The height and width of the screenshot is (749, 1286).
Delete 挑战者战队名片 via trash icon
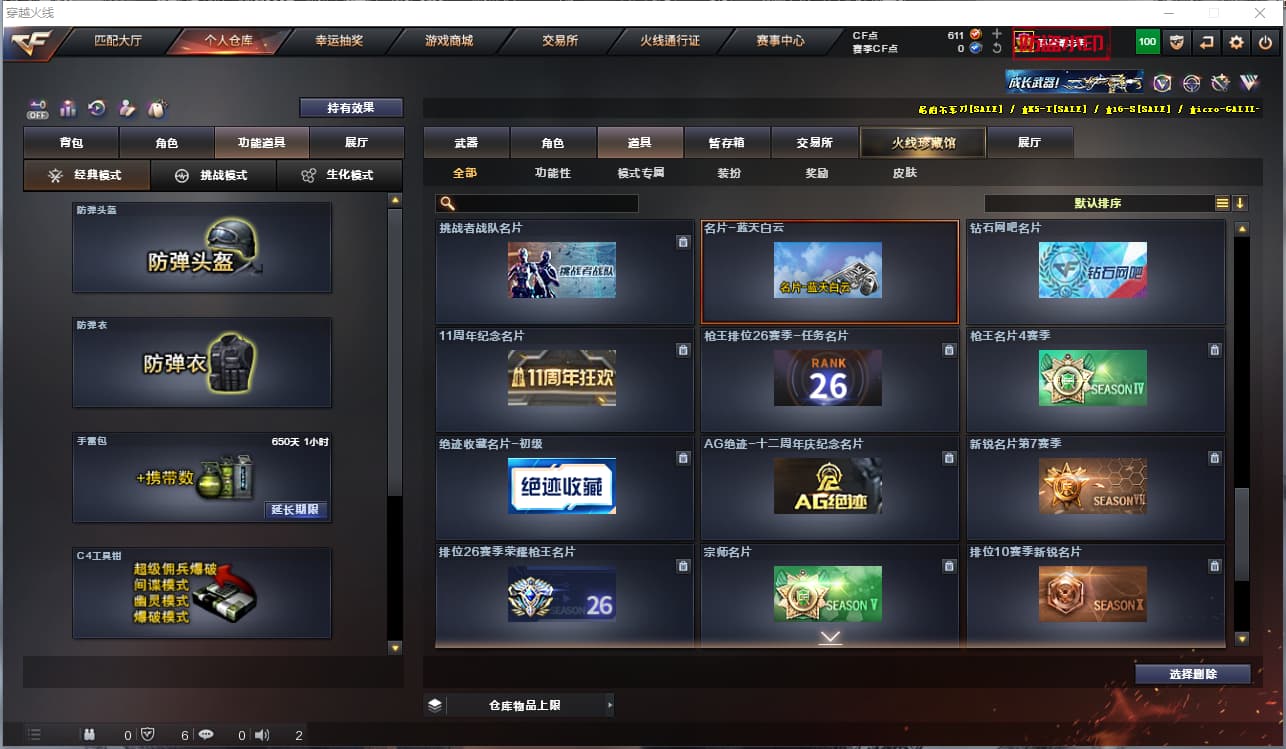[683, 241]
